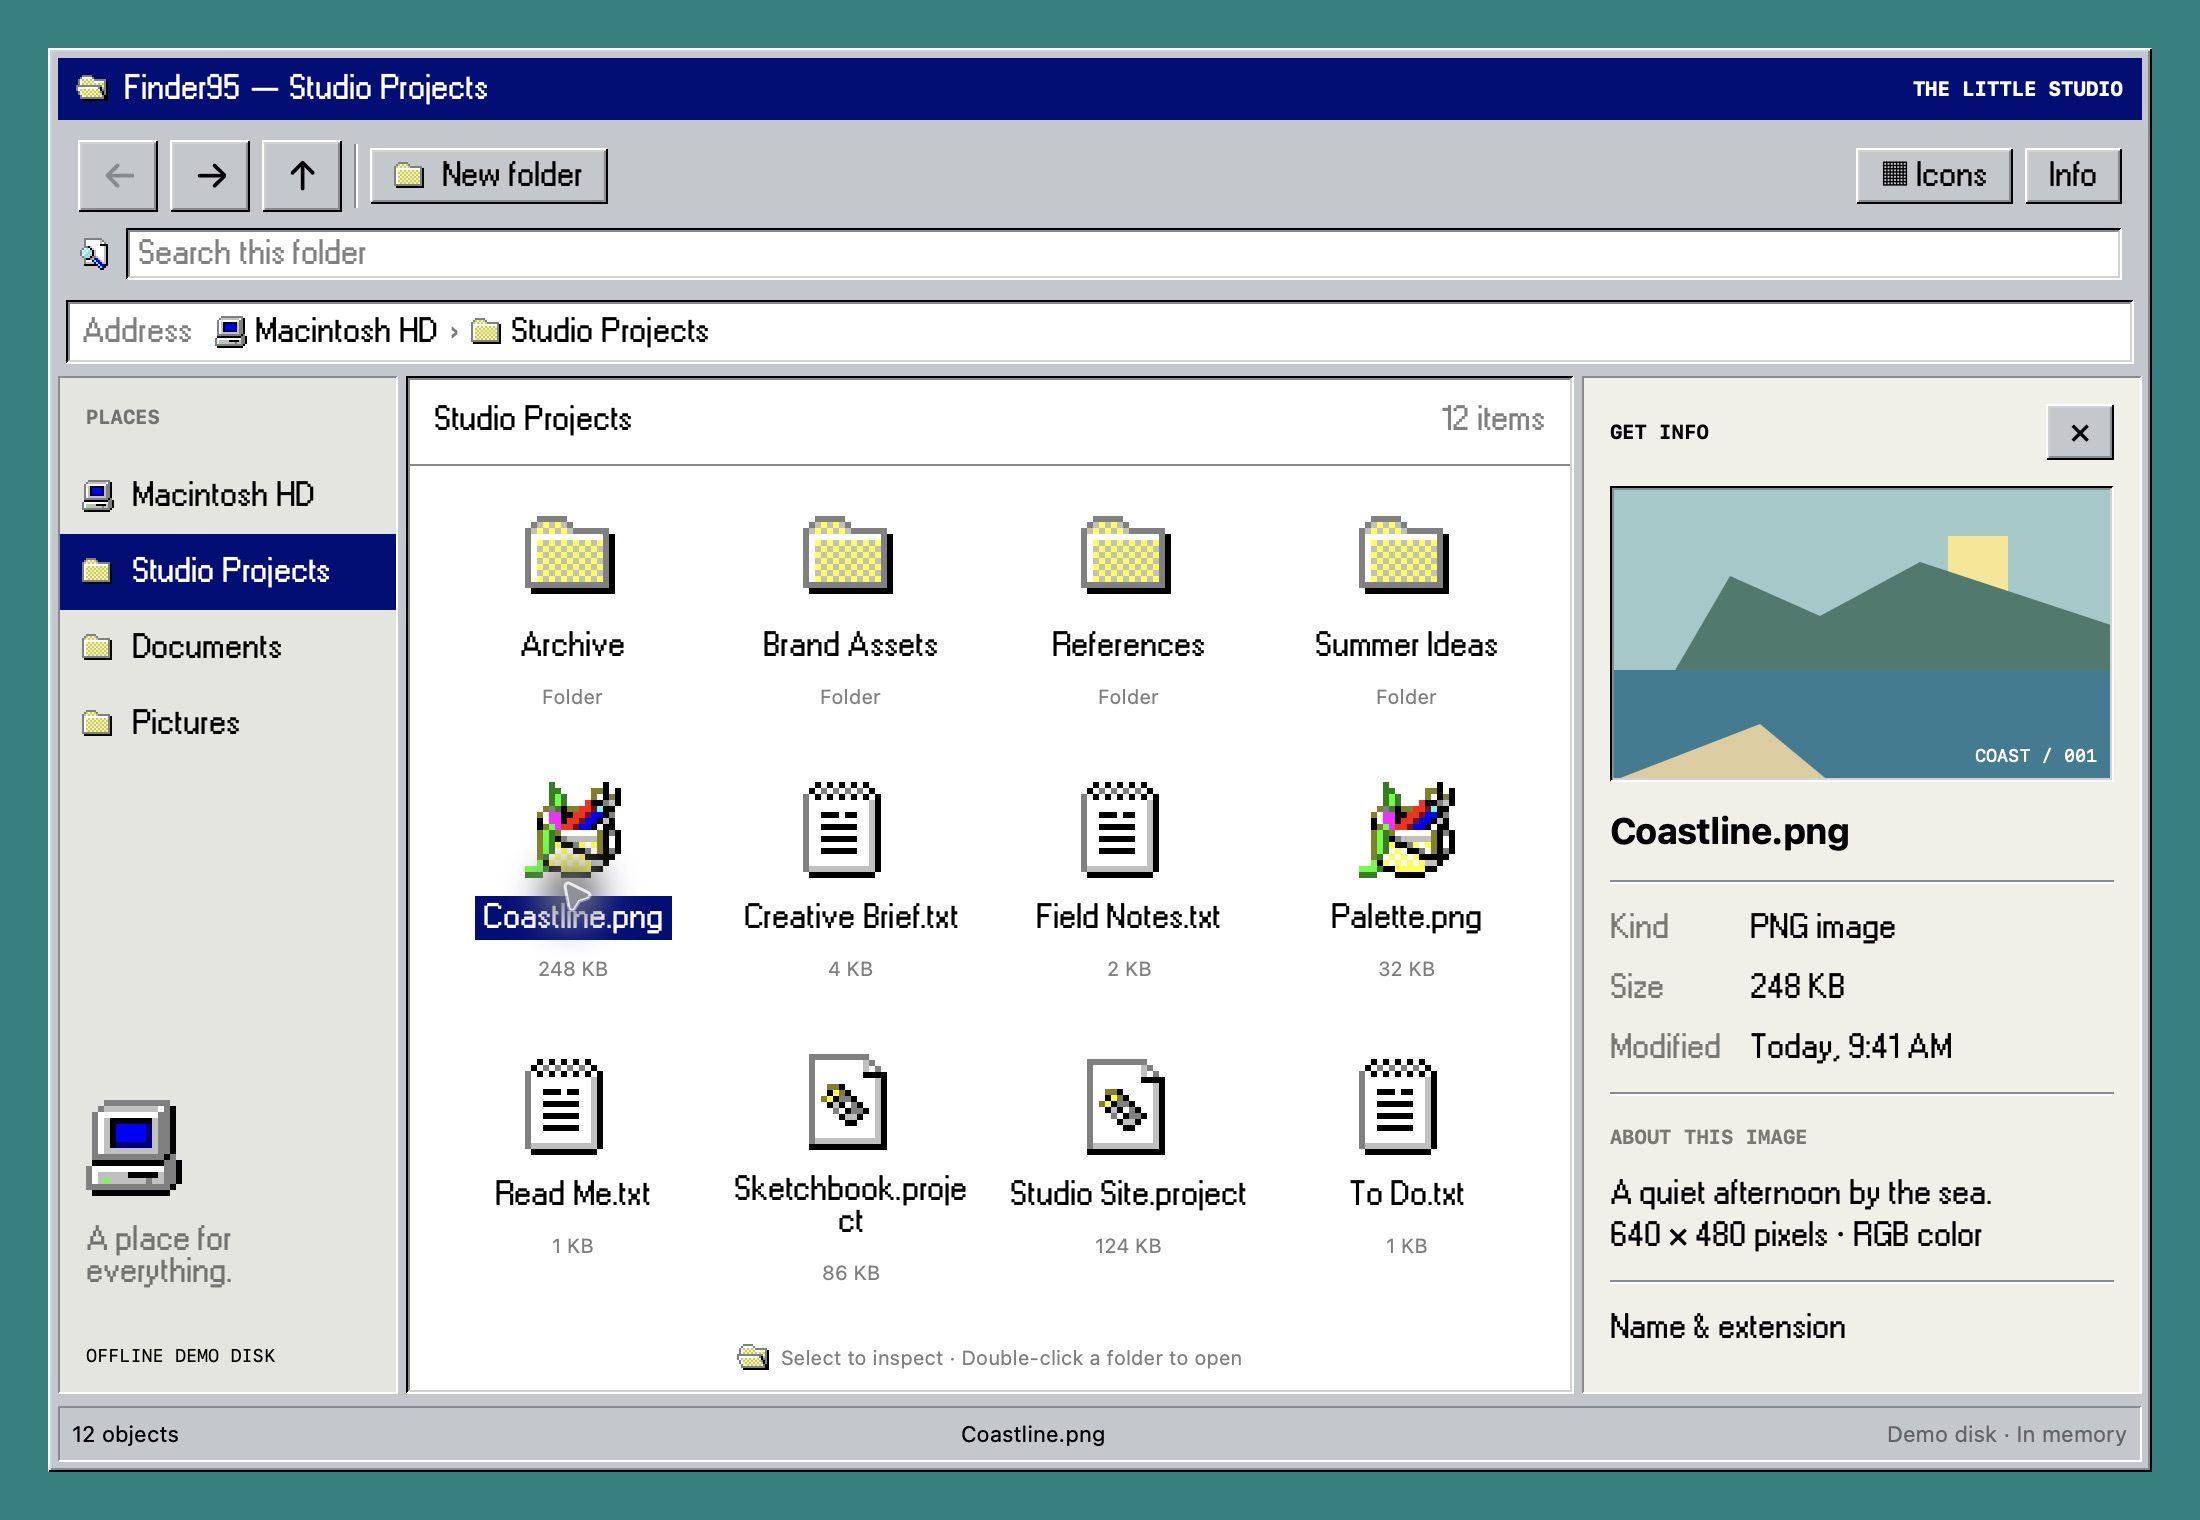Click the '12 objects' status bar text
The width and height of the screenshot is (2200, 1520).
[125, 1434]
